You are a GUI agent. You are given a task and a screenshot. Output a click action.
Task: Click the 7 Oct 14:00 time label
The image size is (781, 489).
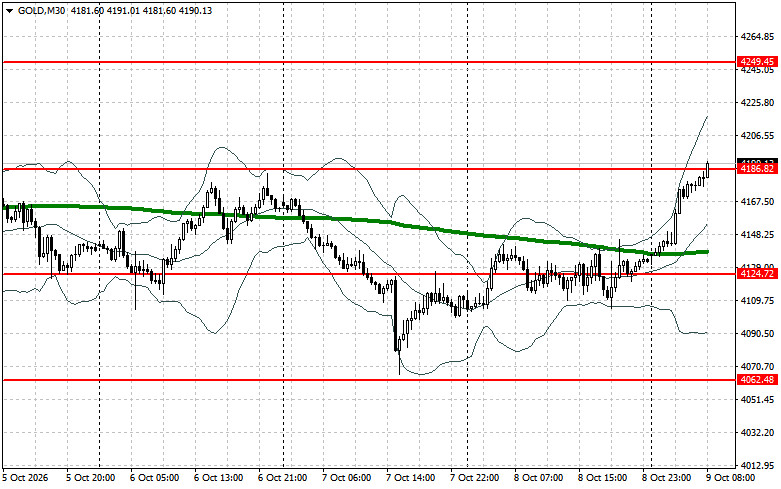tap(410, 478)
